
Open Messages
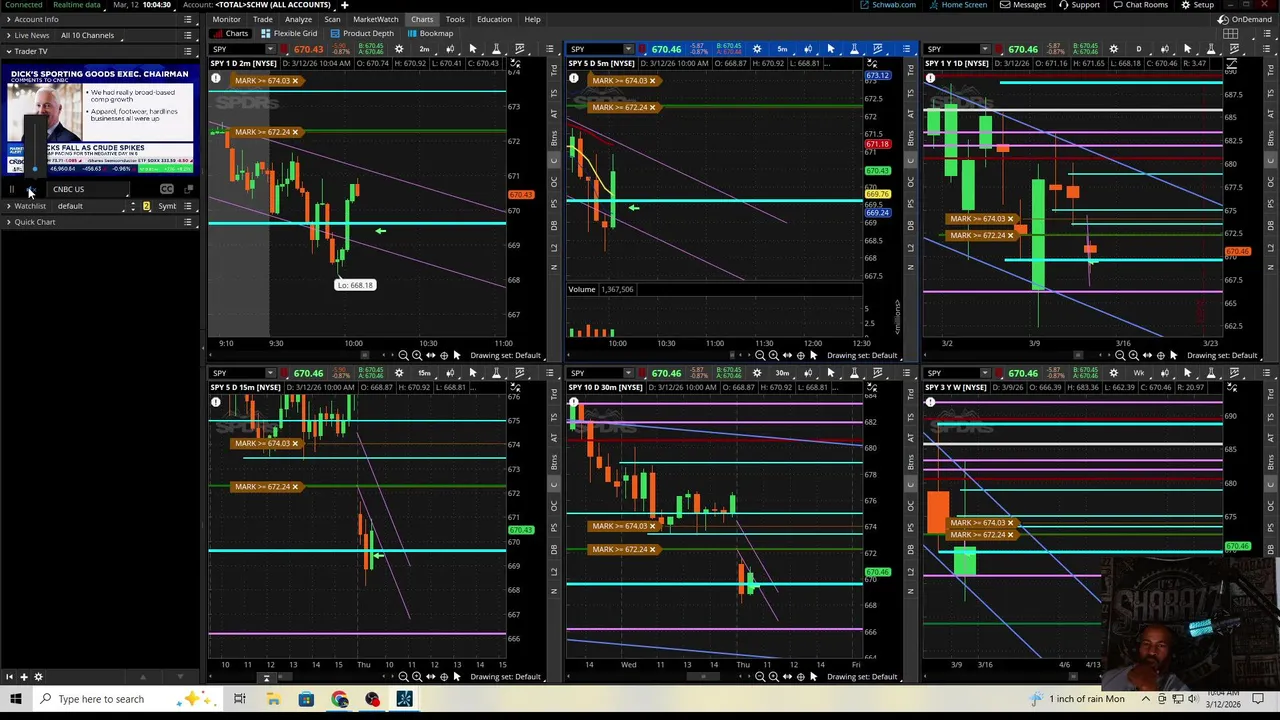[x=1024, y=5]
